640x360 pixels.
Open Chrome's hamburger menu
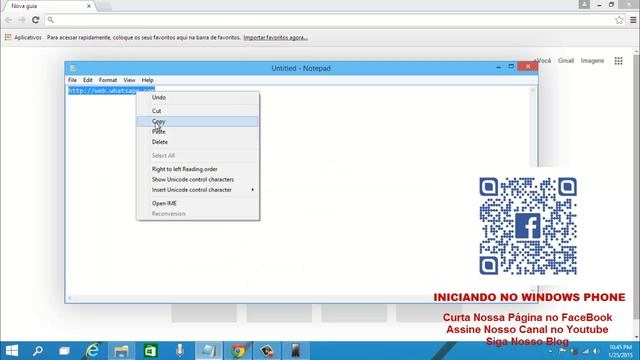click(x=633, y=20)
